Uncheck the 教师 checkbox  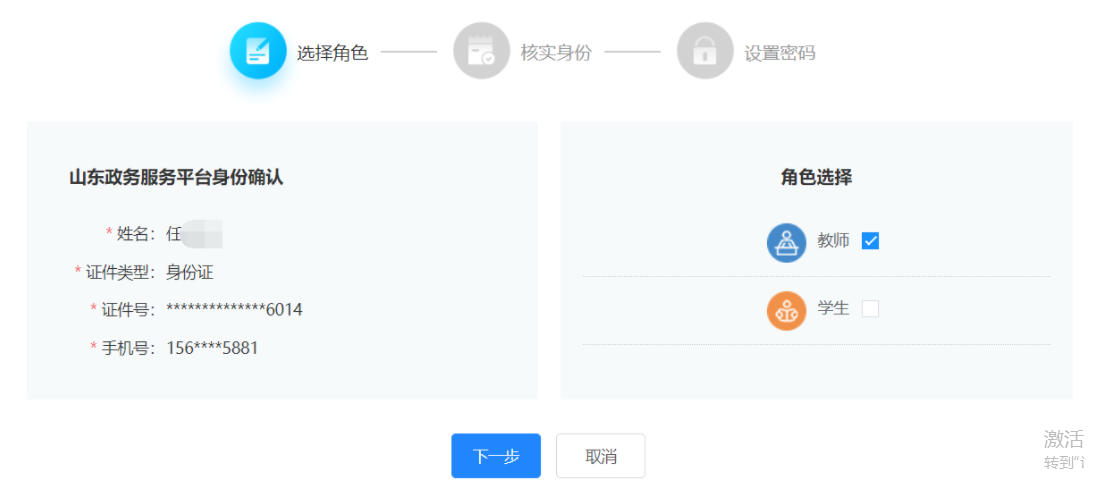pos(870,241)
